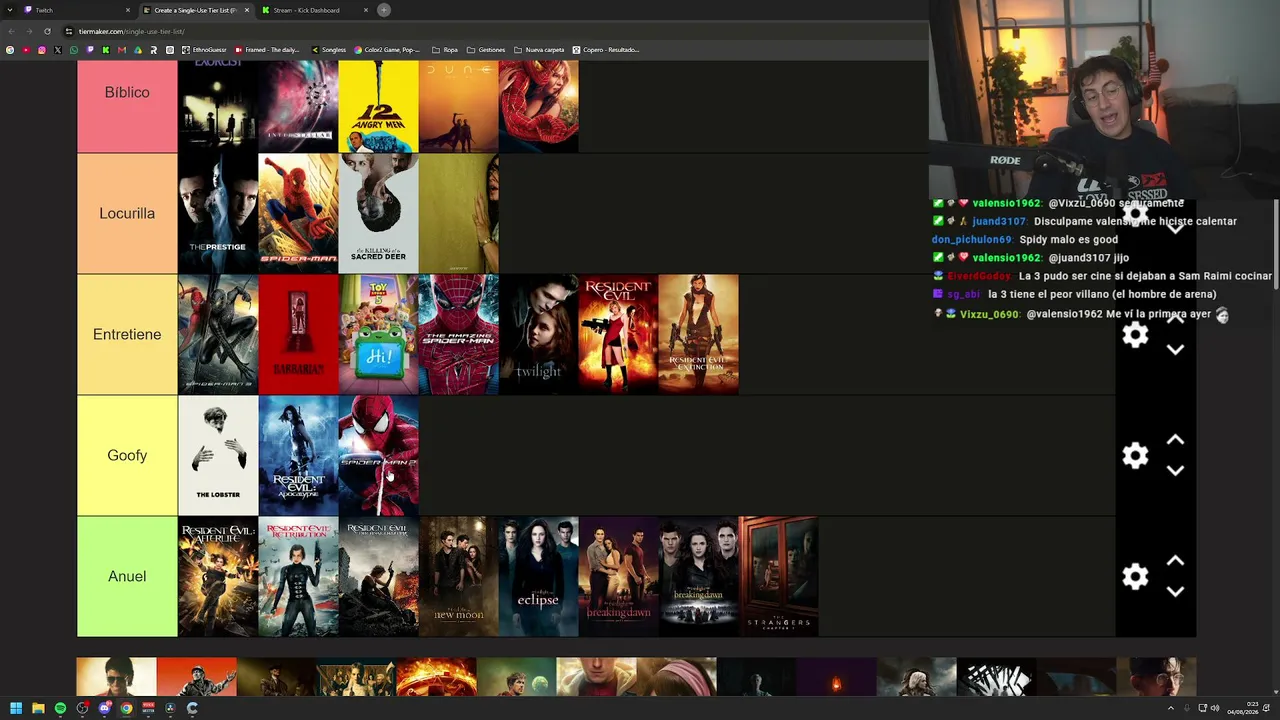Open settings gear for the Anuel tier
The image size is (1280, 720).
click(1135, 577)
